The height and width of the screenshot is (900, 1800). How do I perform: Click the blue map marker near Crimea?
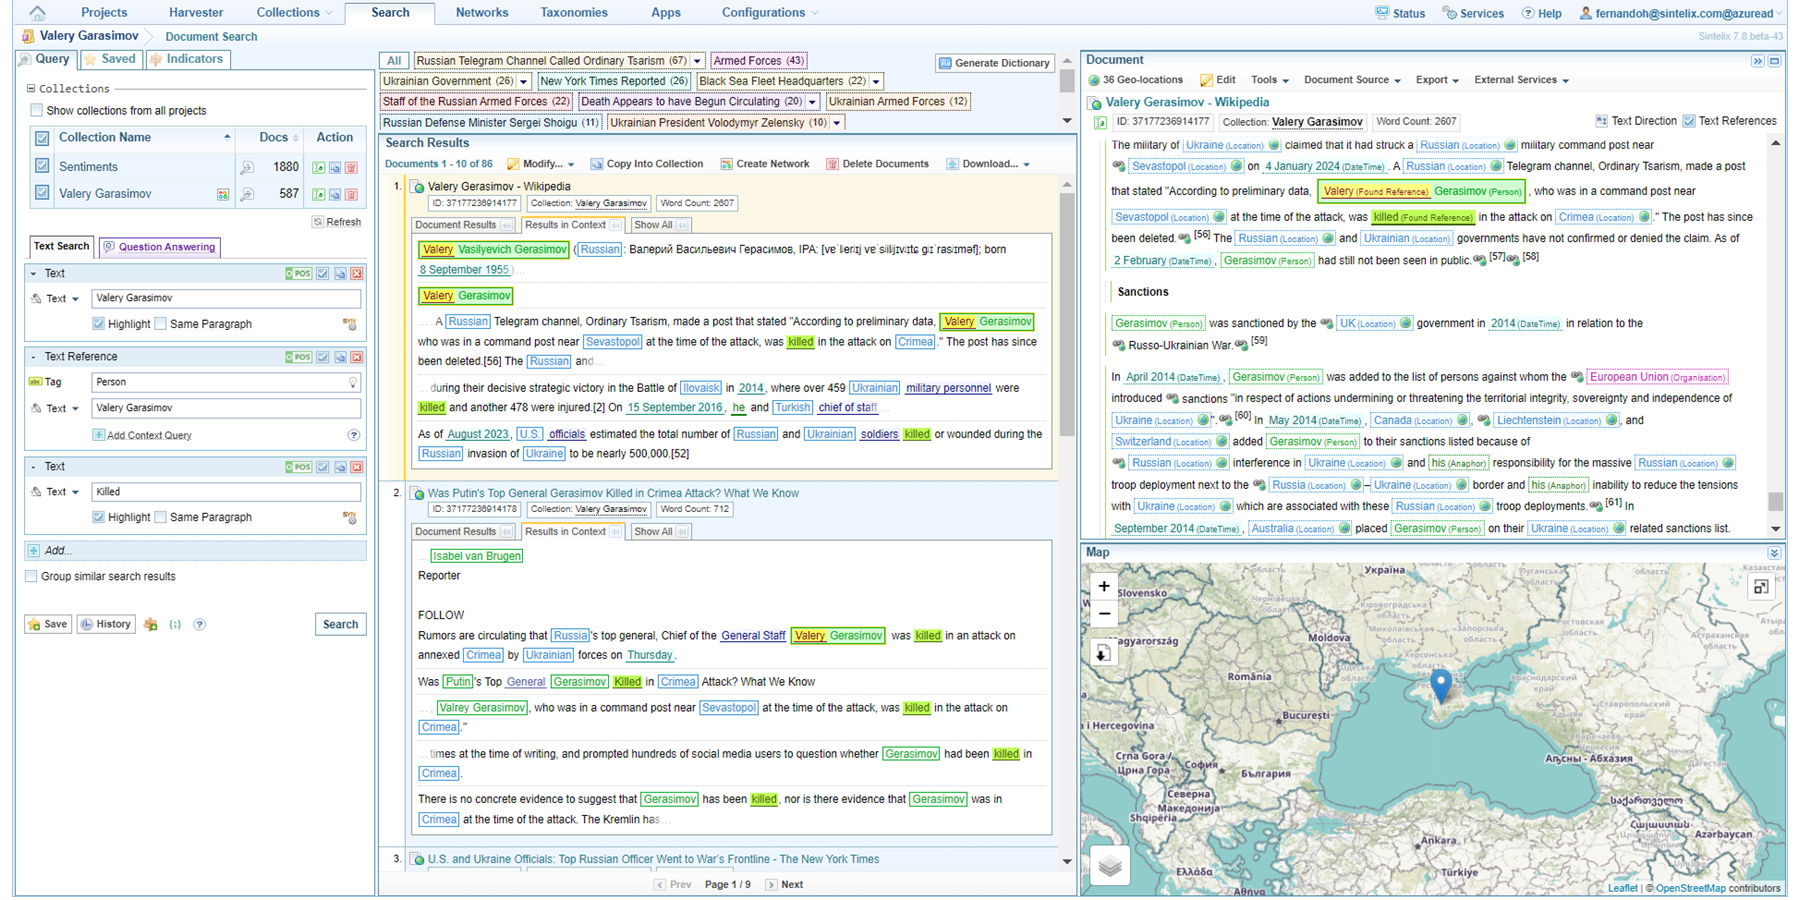[1440, 685]
